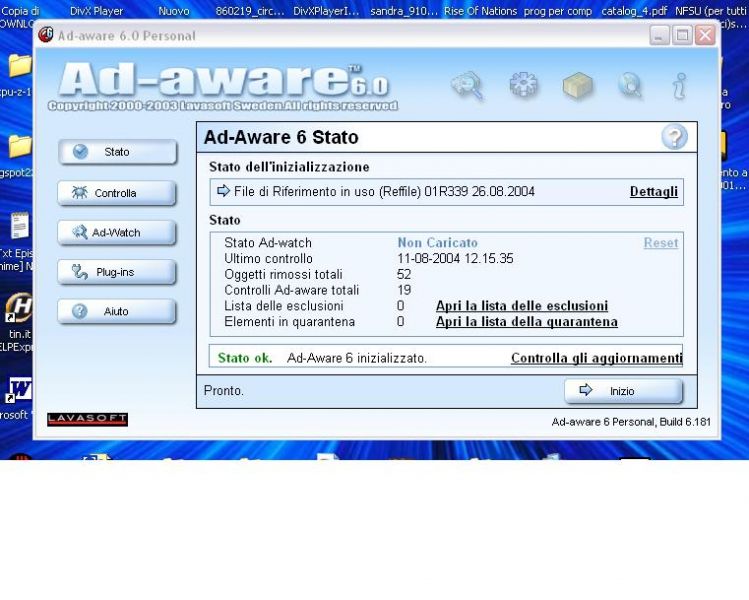Open the info "i" icon in header

pyautogui.click(x=679, y=86)
